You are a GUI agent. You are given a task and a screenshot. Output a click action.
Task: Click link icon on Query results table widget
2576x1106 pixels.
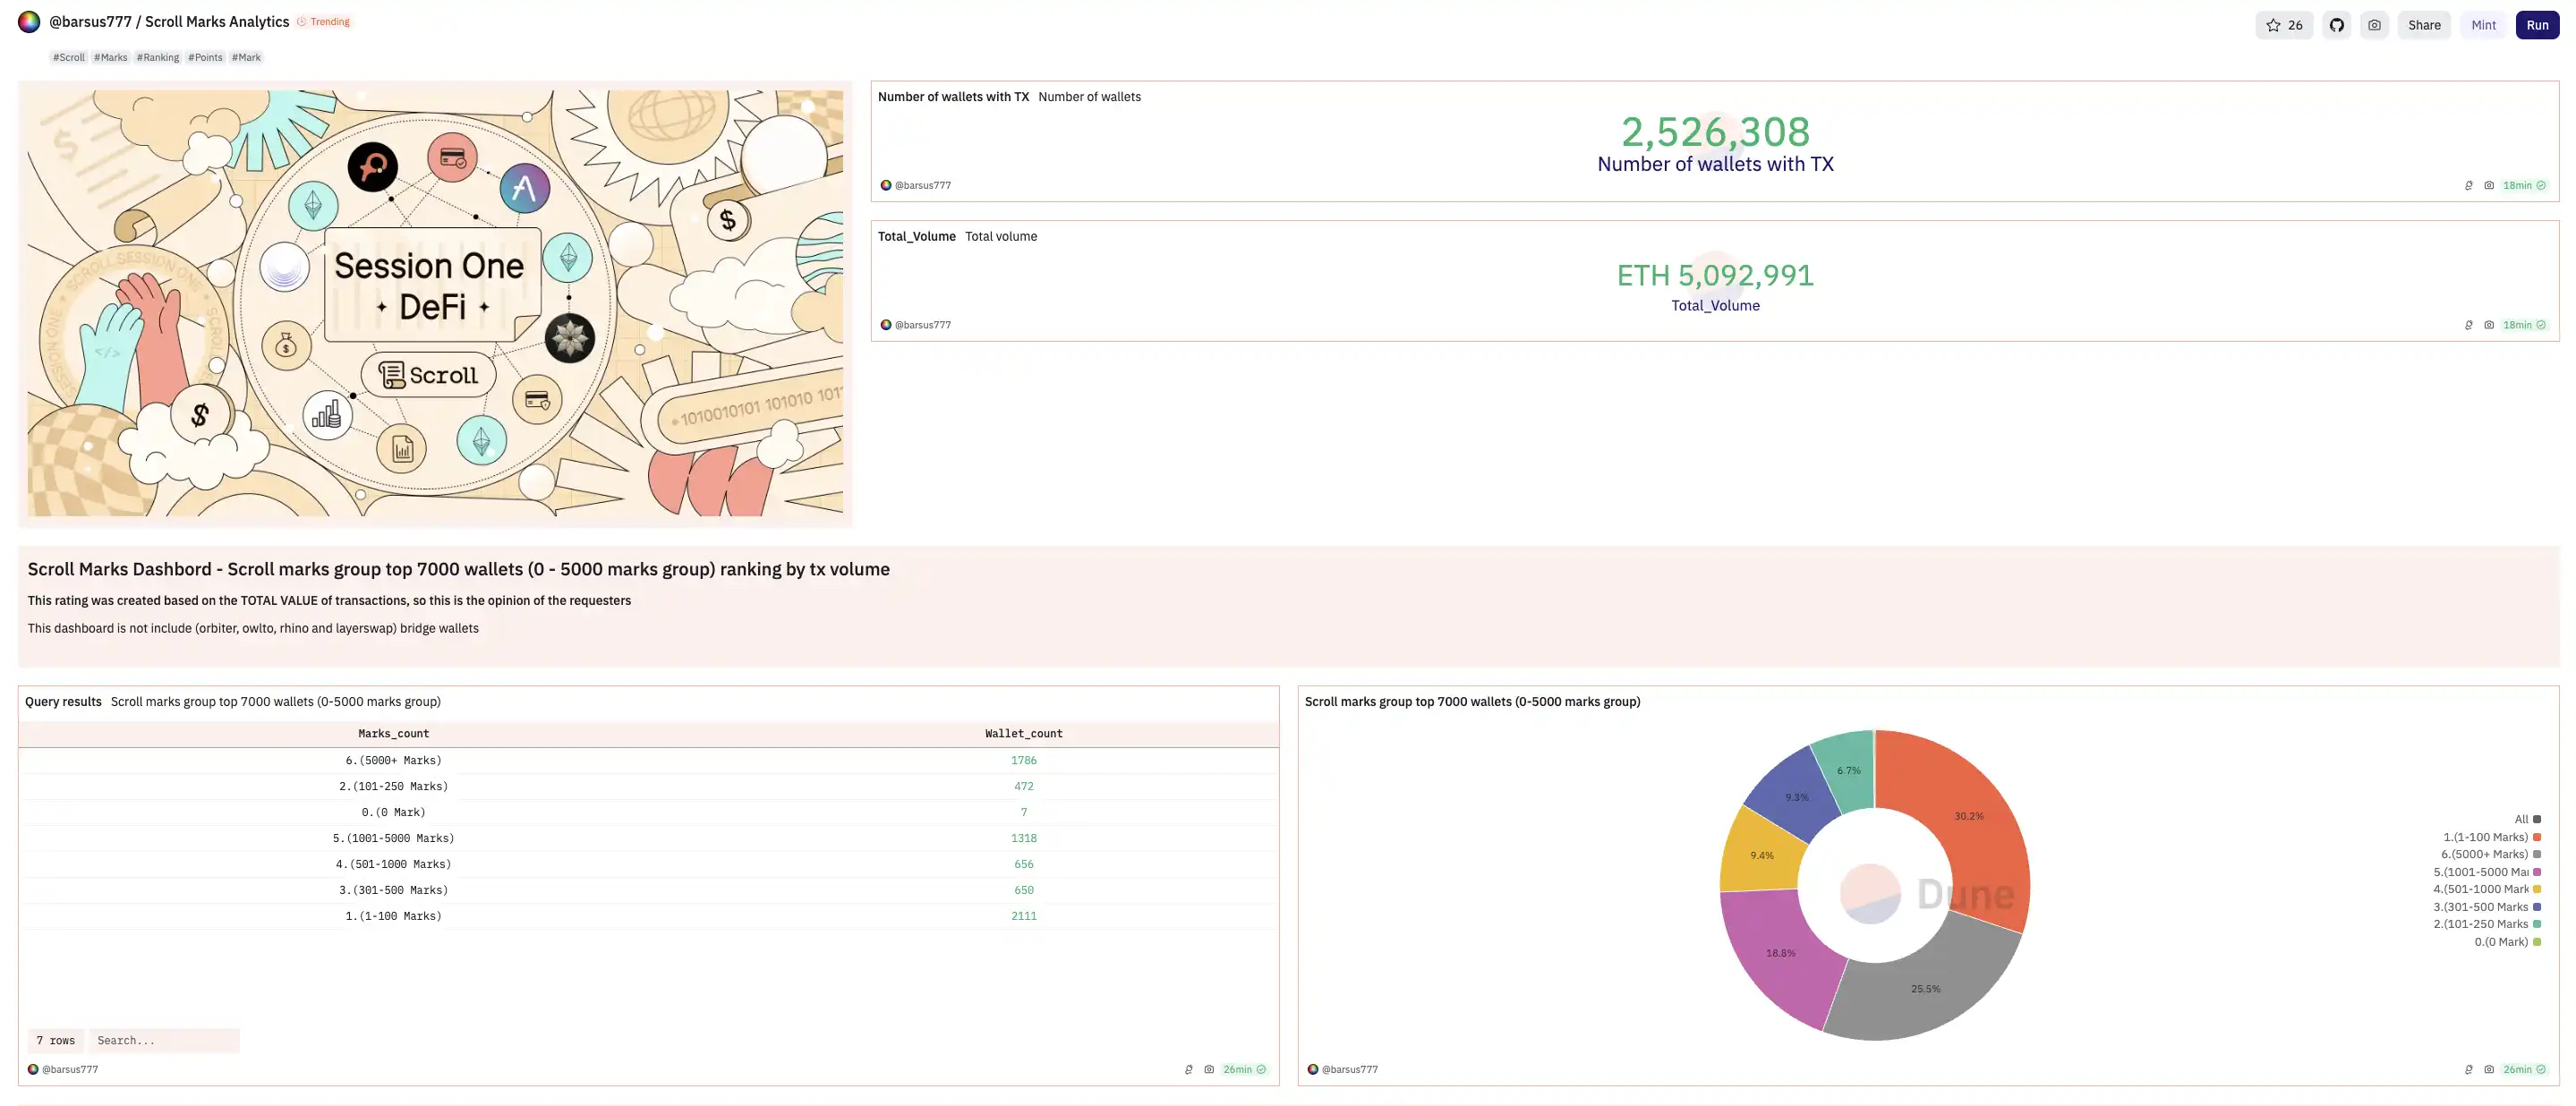(1188, 1069)
